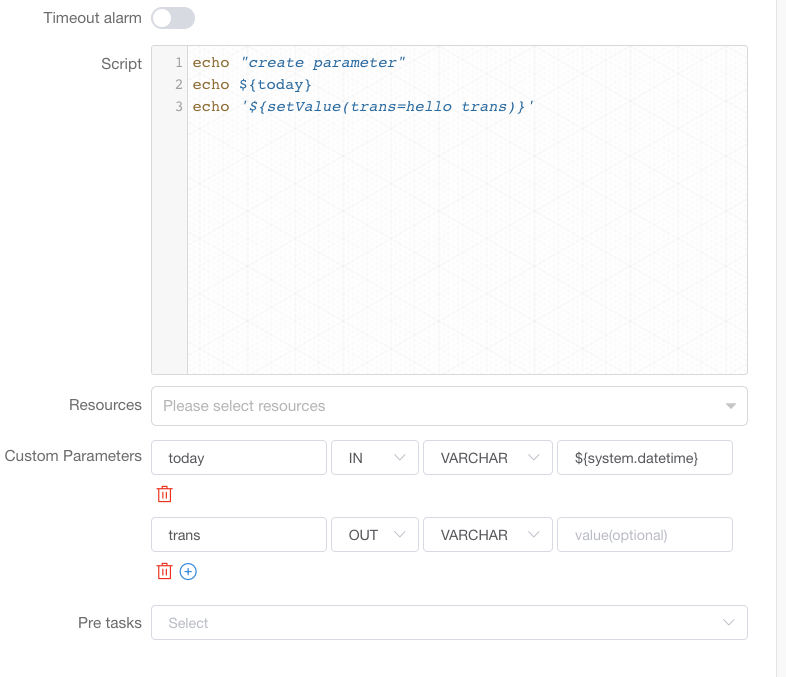The width and height of the screenshot is (786, 677).
Task: Change the OUT direction of 'trans' parameter
Action: [375, 535]
